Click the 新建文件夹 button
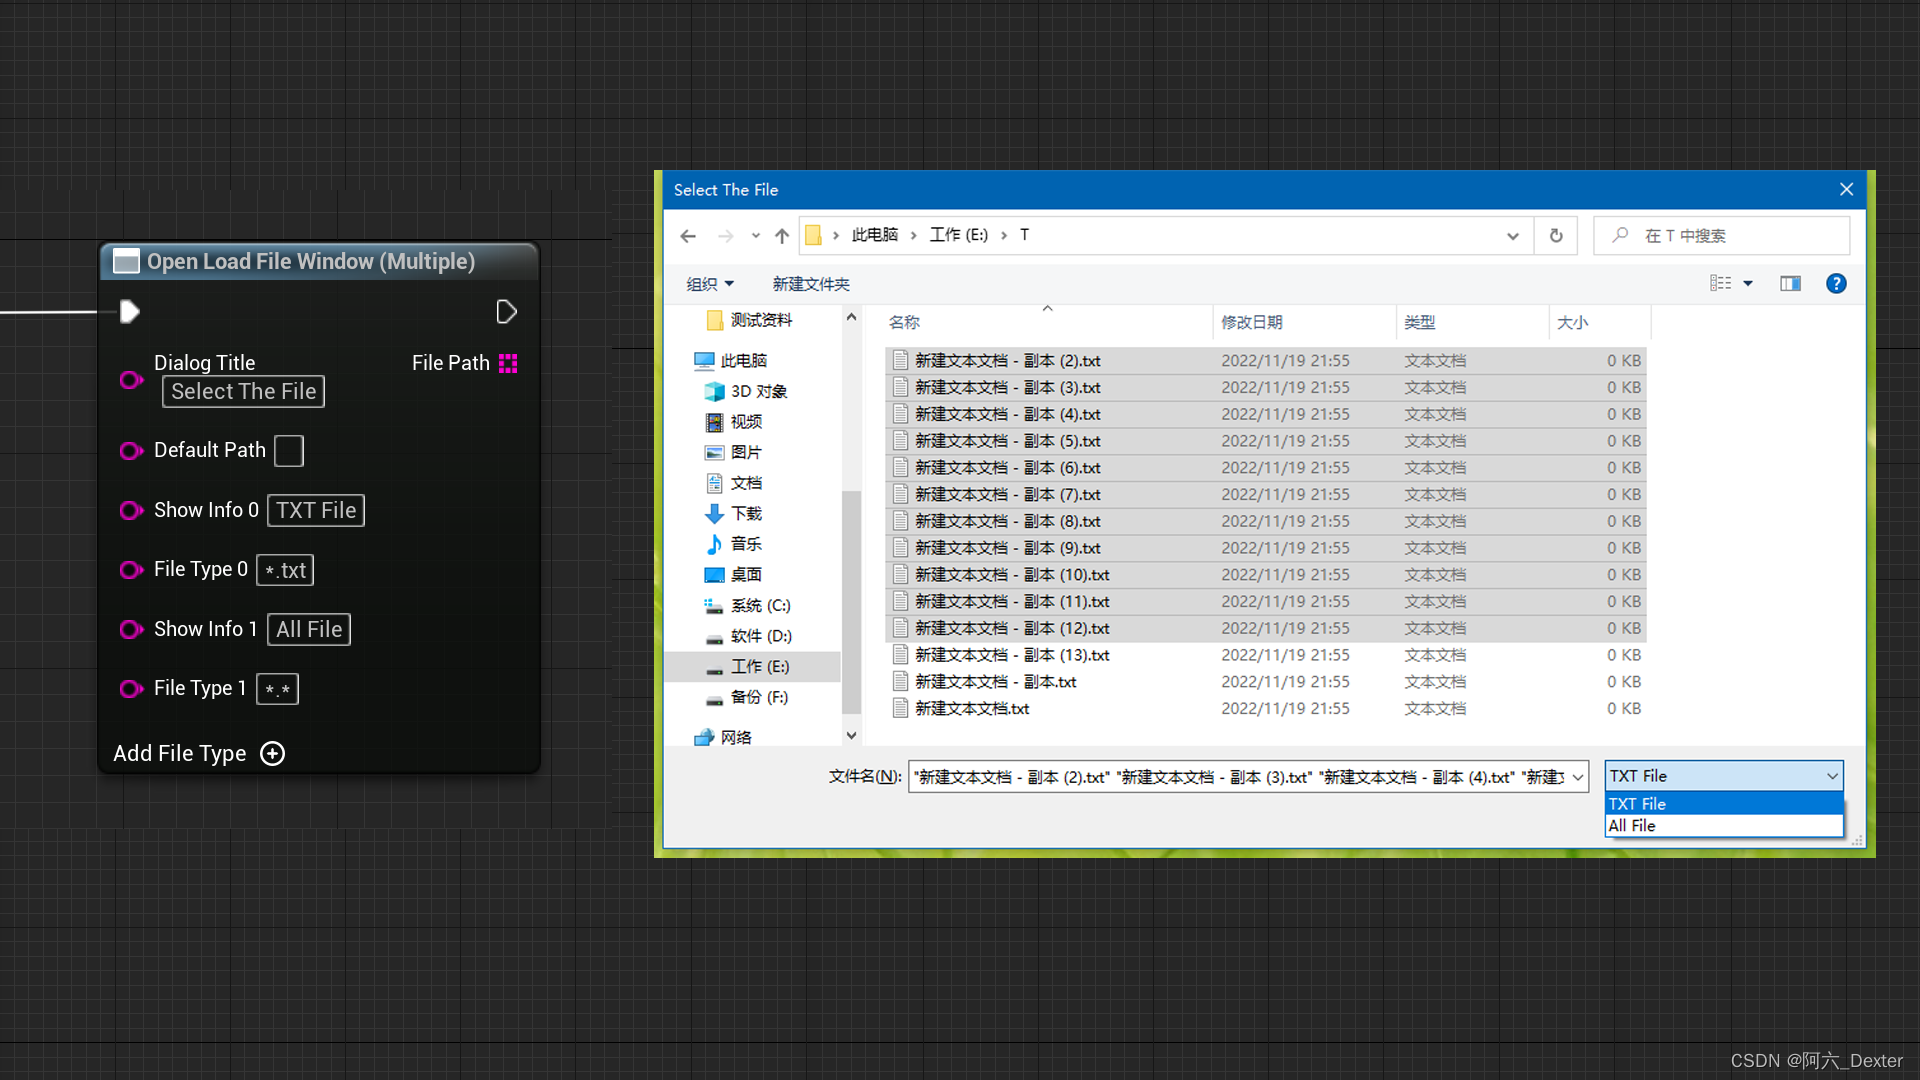The height and width of the screenshot is (1080, 1920). click(x=810, y=284)
